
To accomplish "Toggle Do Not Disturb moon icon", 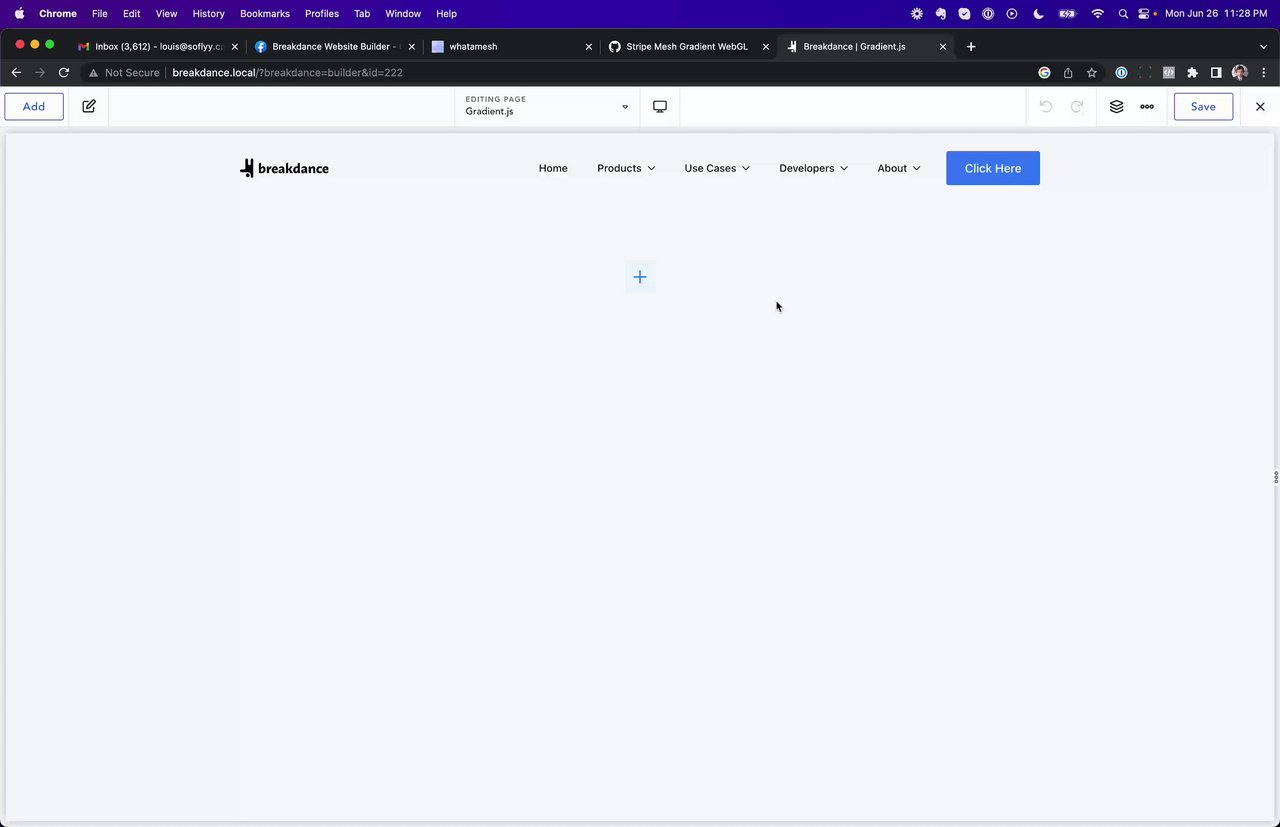I will [x=1039, y=14].
